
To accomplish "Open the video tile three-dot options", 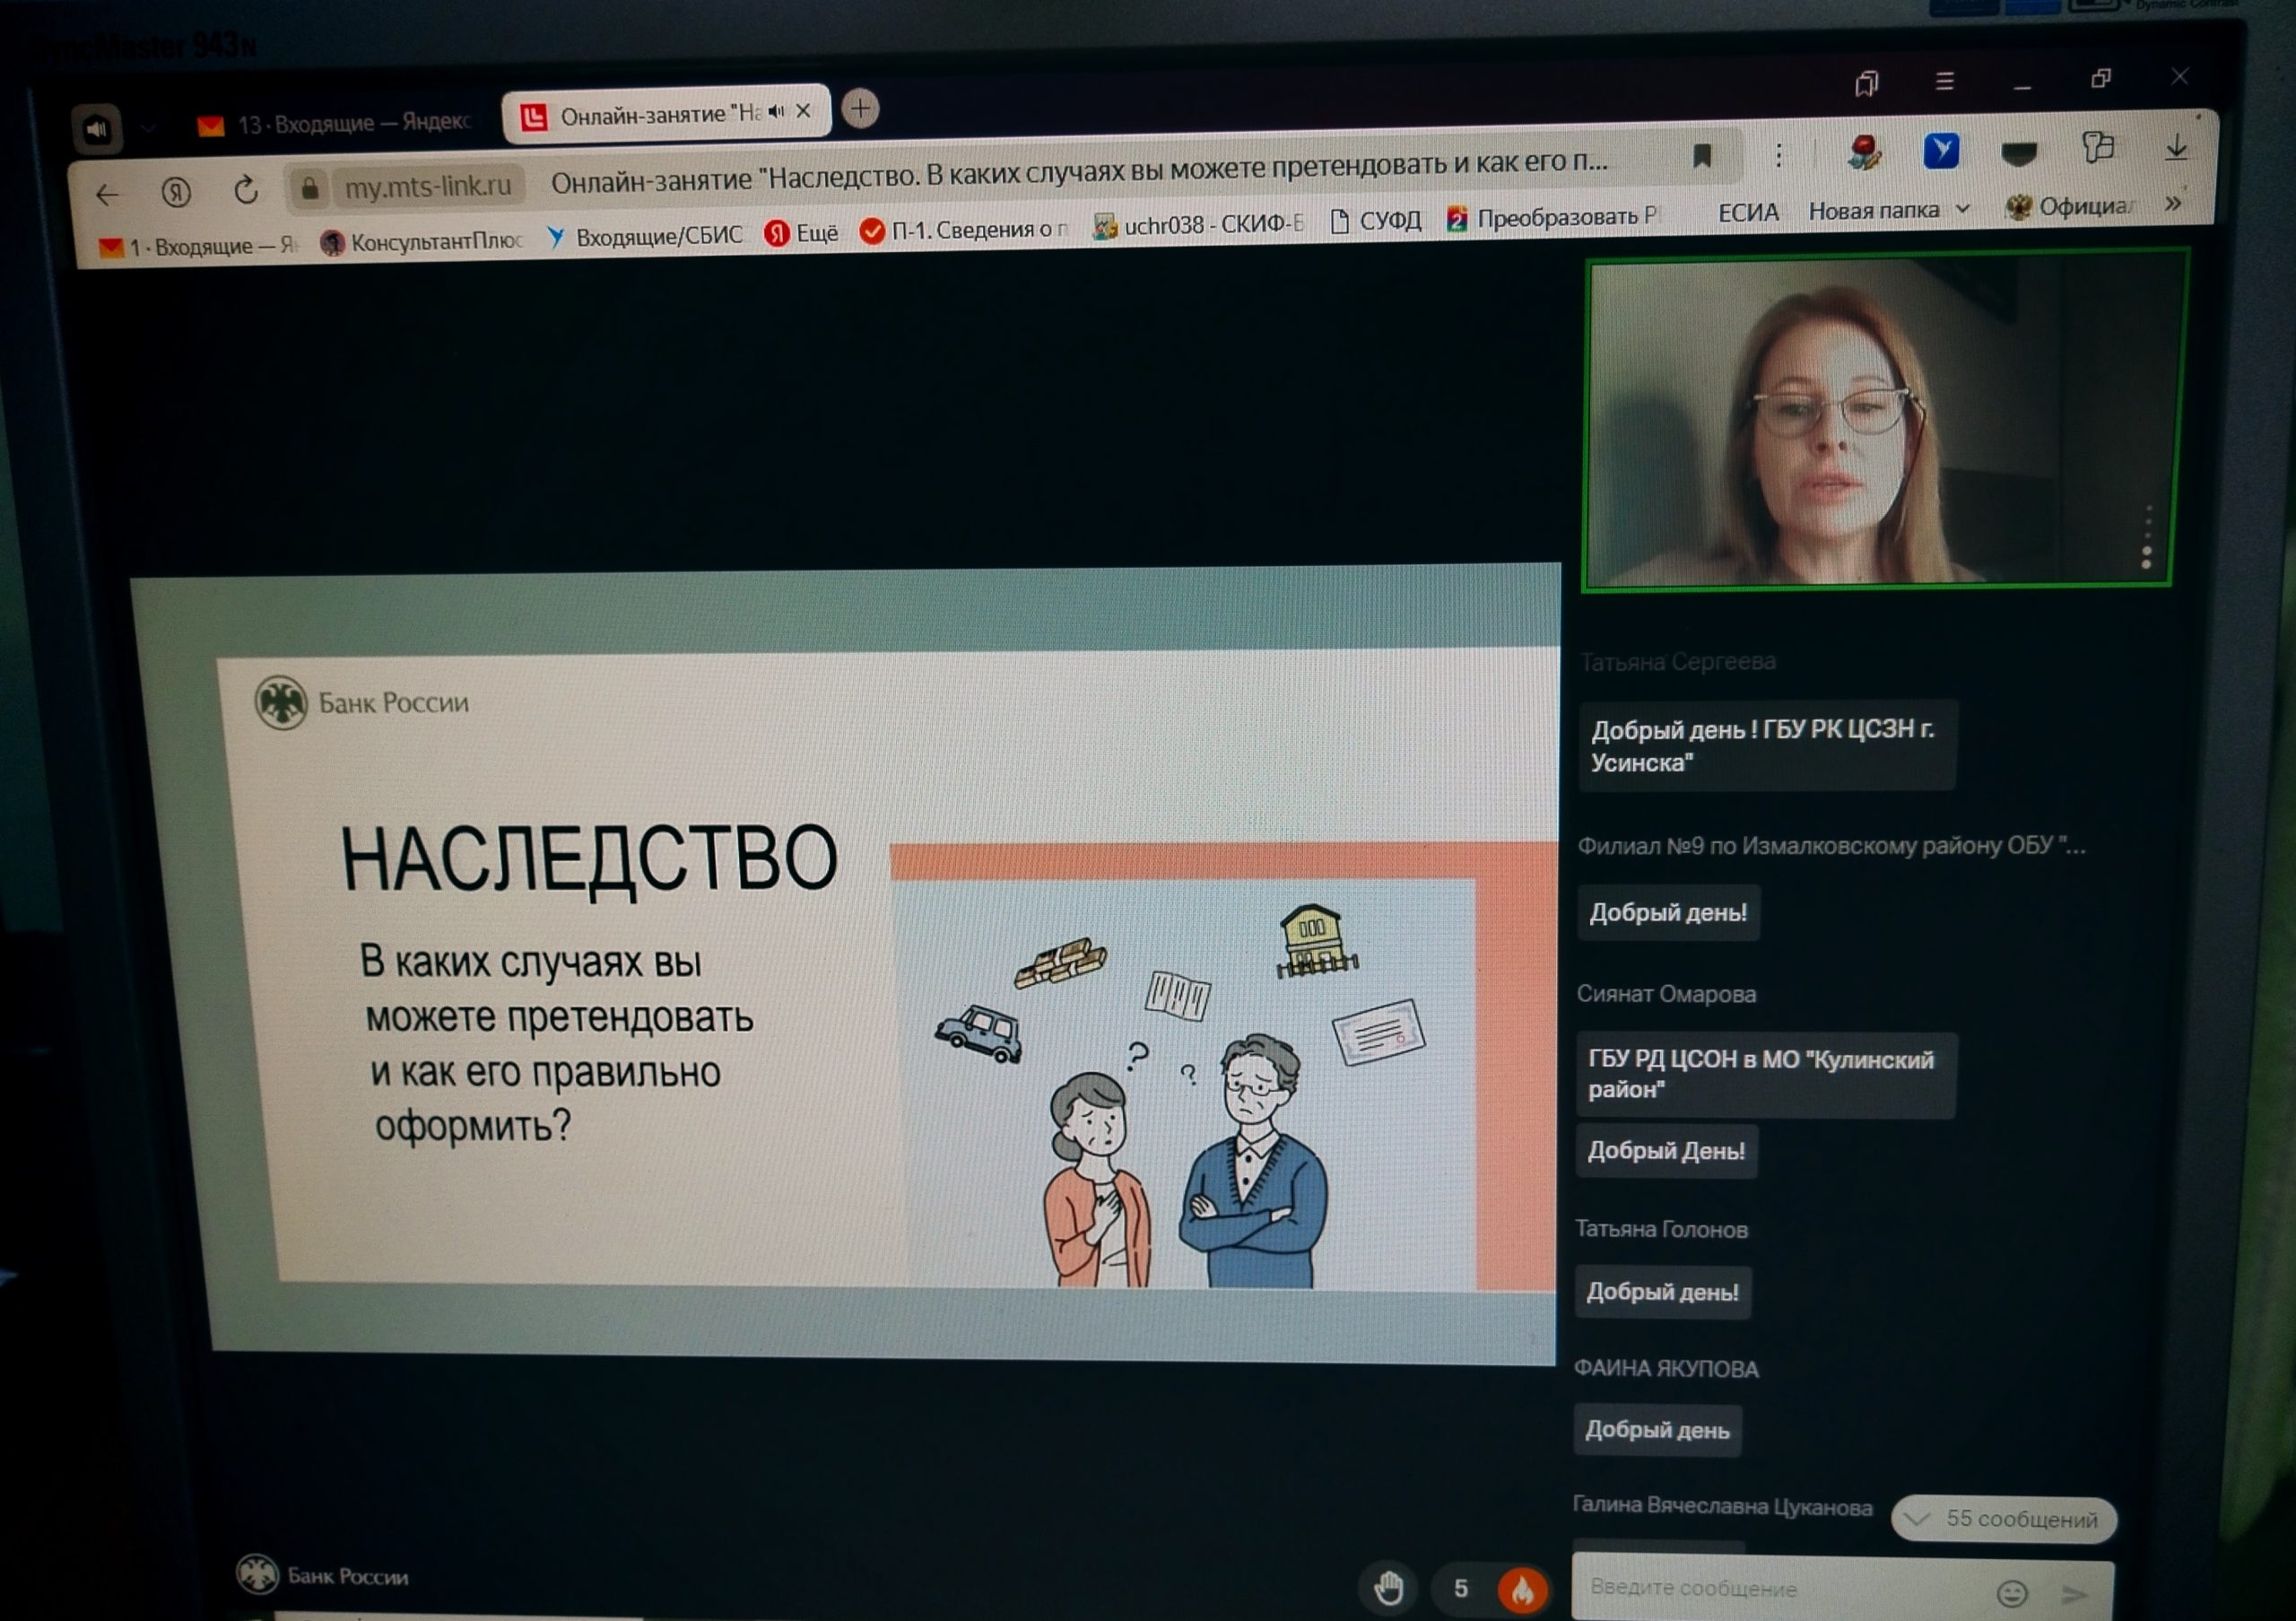I will [x=2146, y=539].
